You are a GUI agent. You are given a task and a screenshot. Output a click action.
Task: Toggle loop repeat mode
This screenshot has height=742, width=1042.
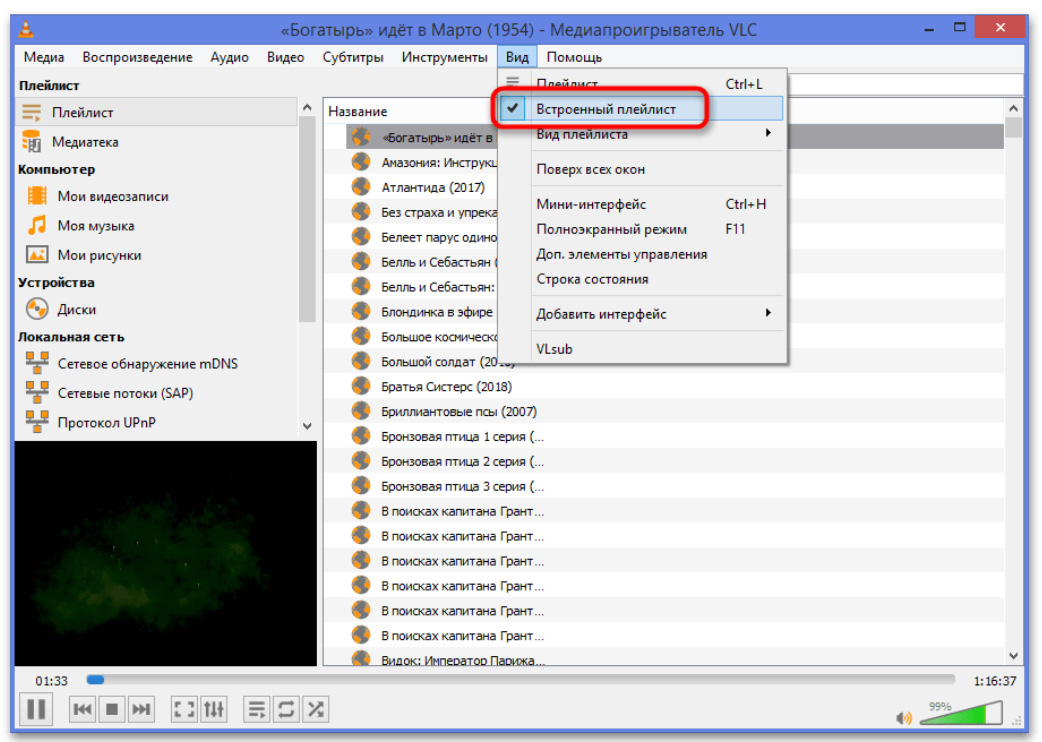tap(286, 709)
